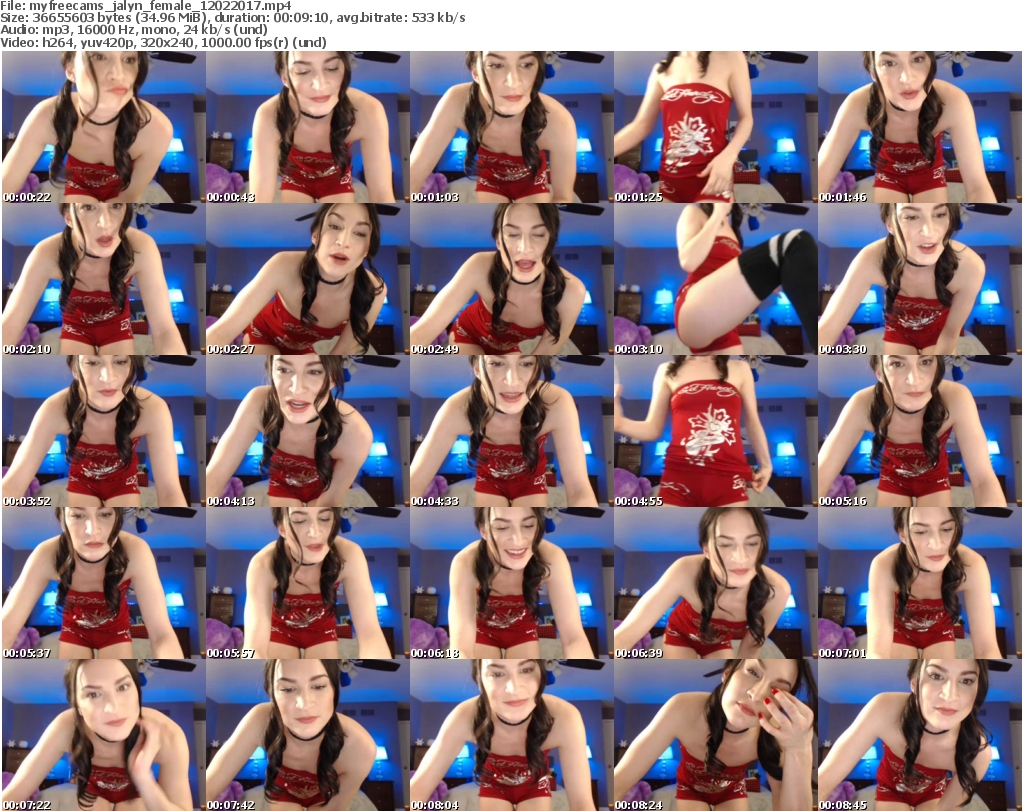
Task: Open the frame timestamped 00:05:16
Action: (918, 431)
